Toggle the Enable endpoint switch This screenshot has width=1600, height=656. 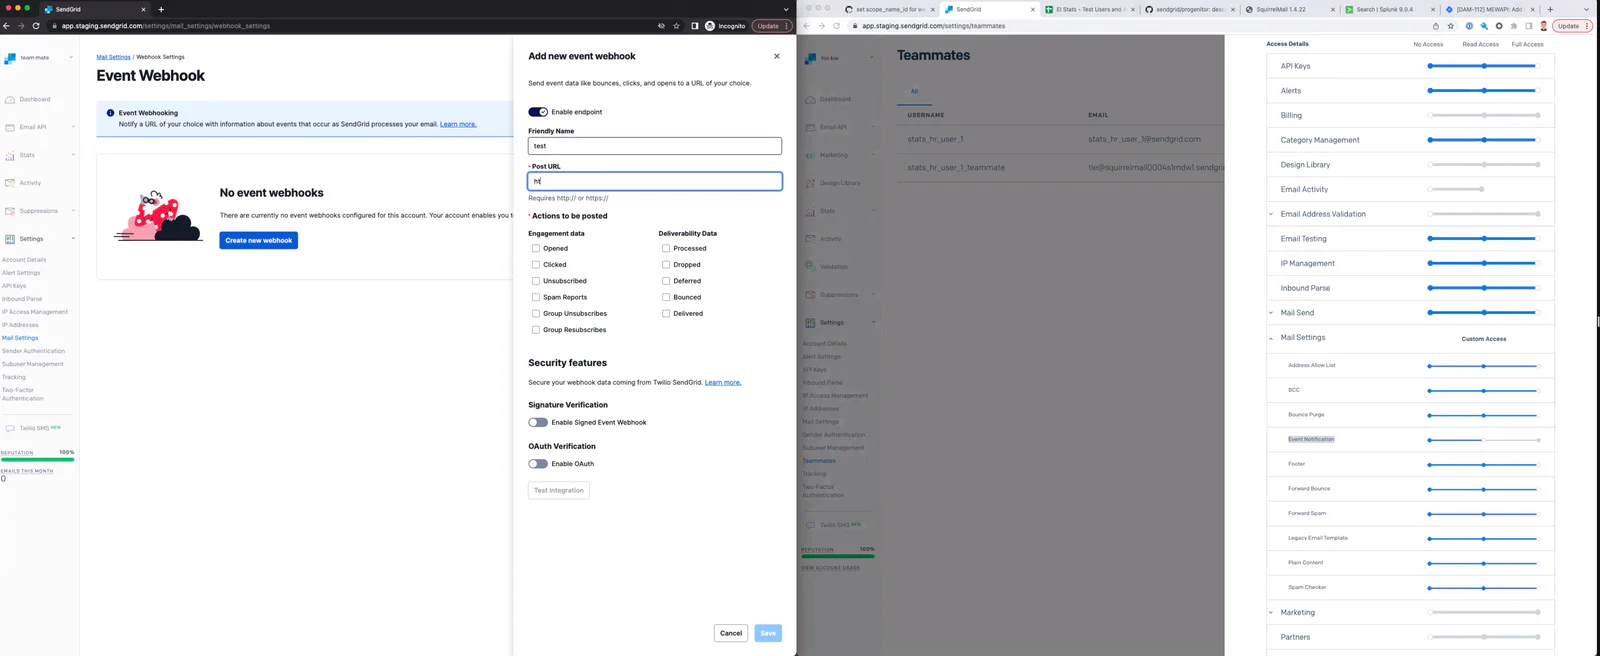click(538, 112)
